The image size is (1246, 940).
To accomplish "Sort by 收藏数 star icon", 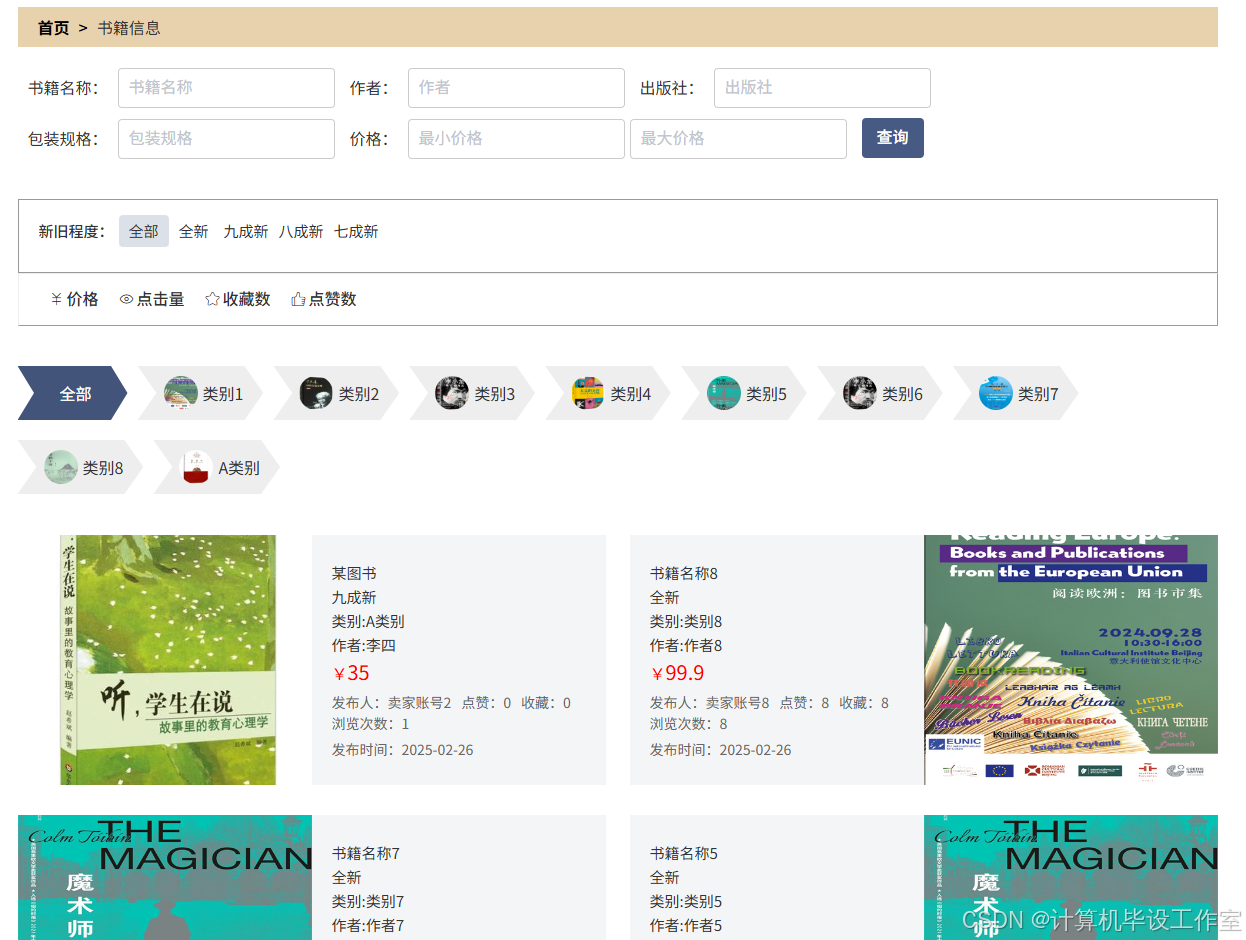I will click(212, 299).
